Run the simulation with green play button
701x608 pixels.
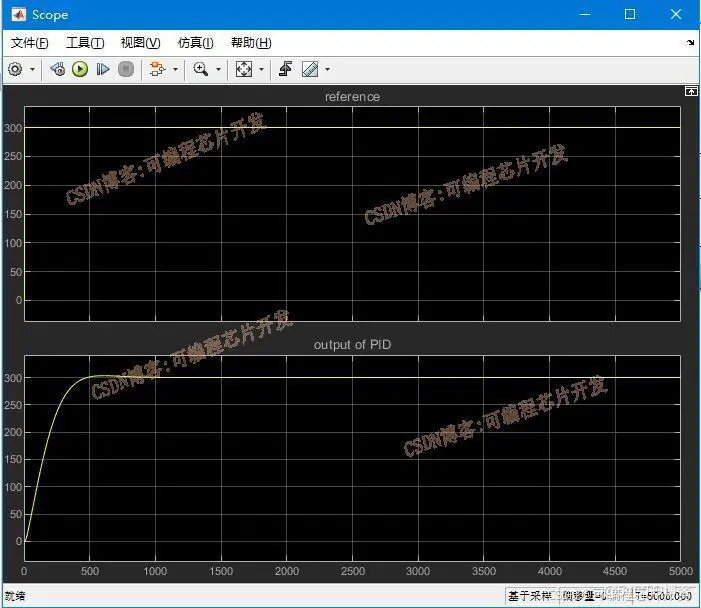(80, 69)
